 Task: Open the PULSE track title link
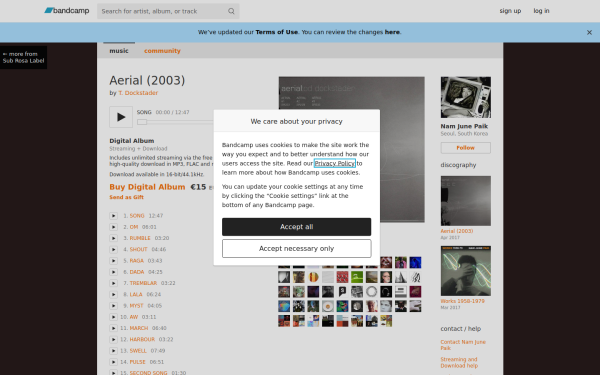click(137, 362)
